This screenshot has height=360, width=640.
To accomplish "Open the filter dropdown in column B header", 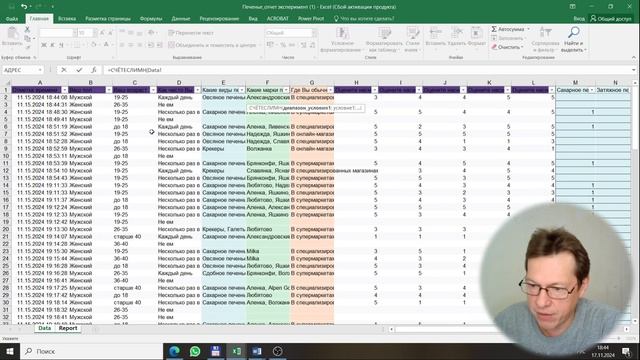I will coord(109,90).
